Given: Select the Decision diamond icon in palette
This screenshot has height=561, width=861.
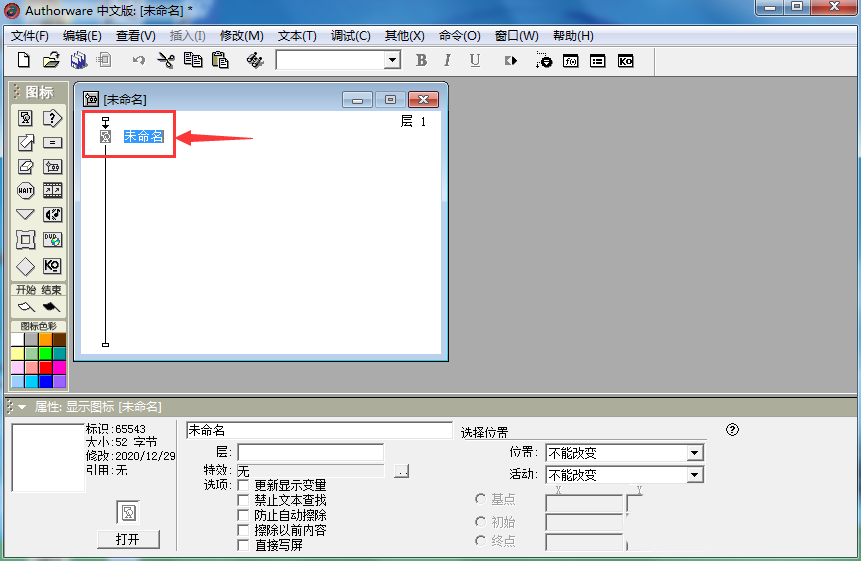Looking at the screenshot, I should coord(25,267).
